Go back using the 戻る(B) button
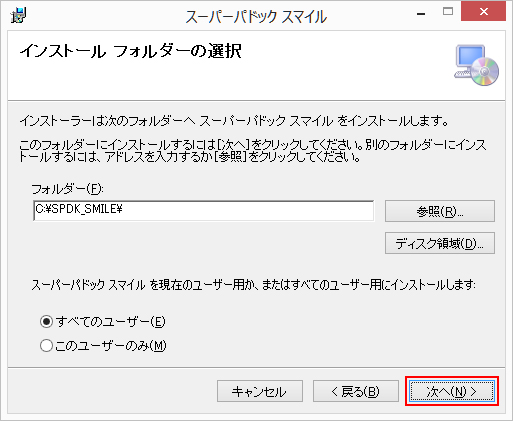 [356, 391]
